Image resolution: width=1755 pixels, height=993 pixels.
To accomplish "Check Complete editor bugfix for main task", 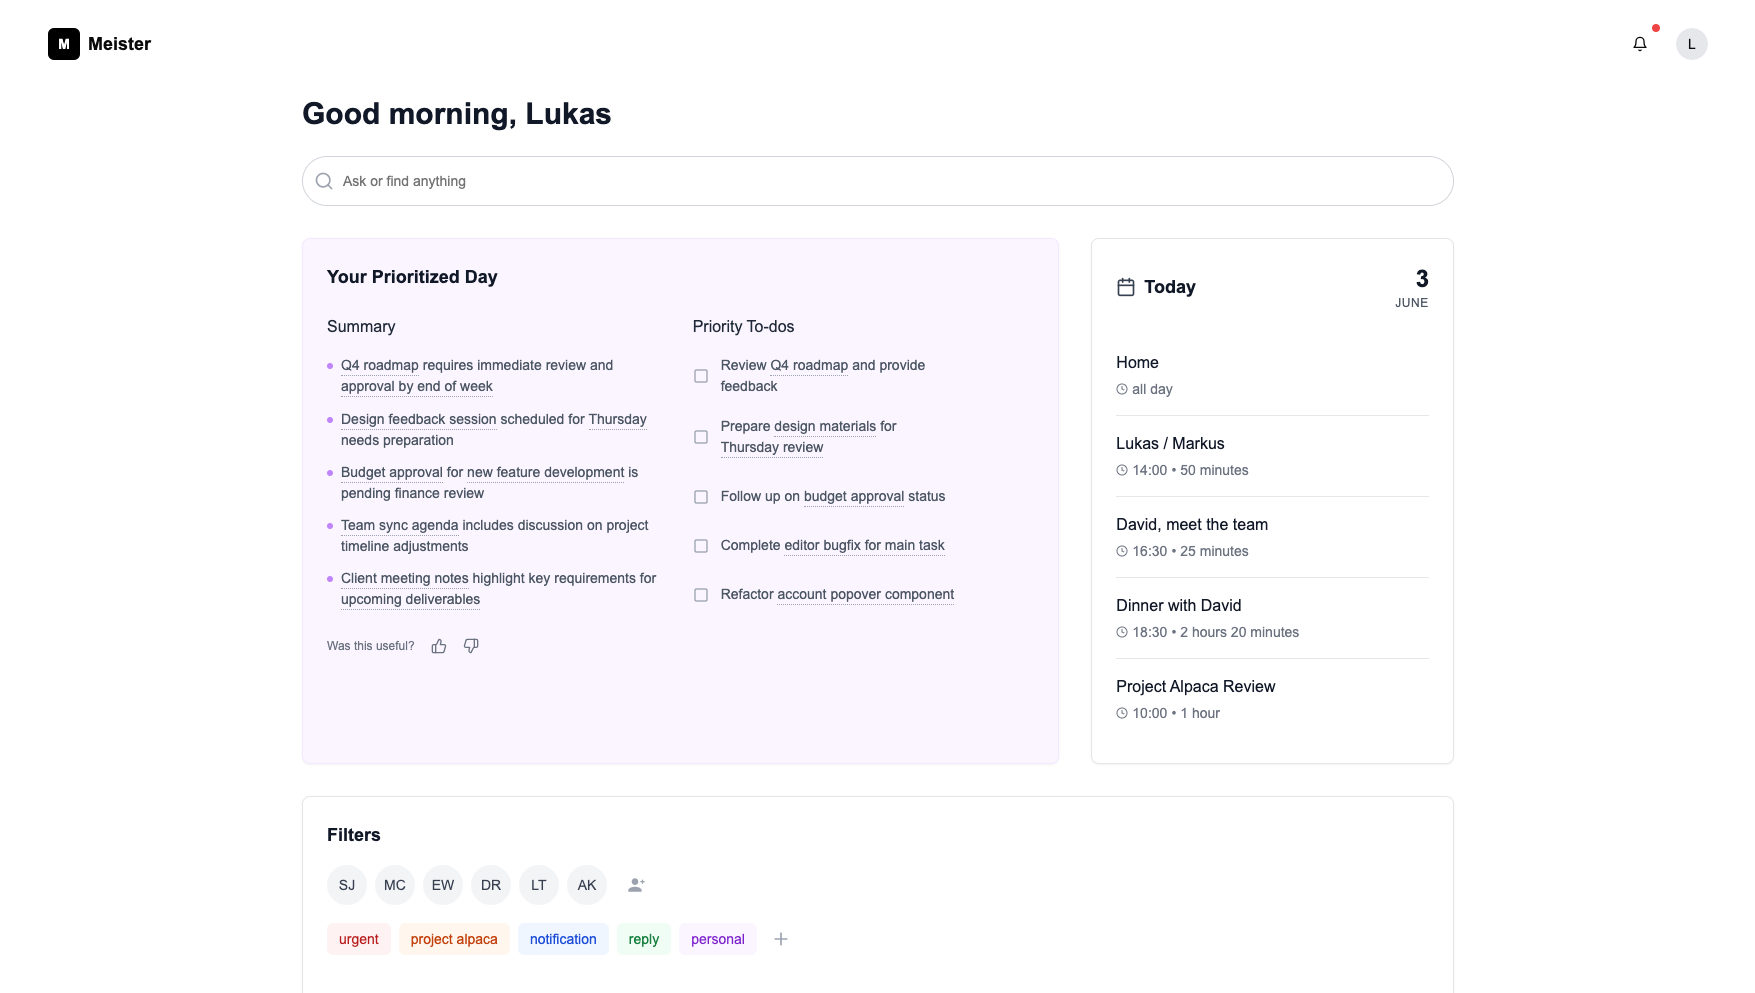I will point(701,546).
